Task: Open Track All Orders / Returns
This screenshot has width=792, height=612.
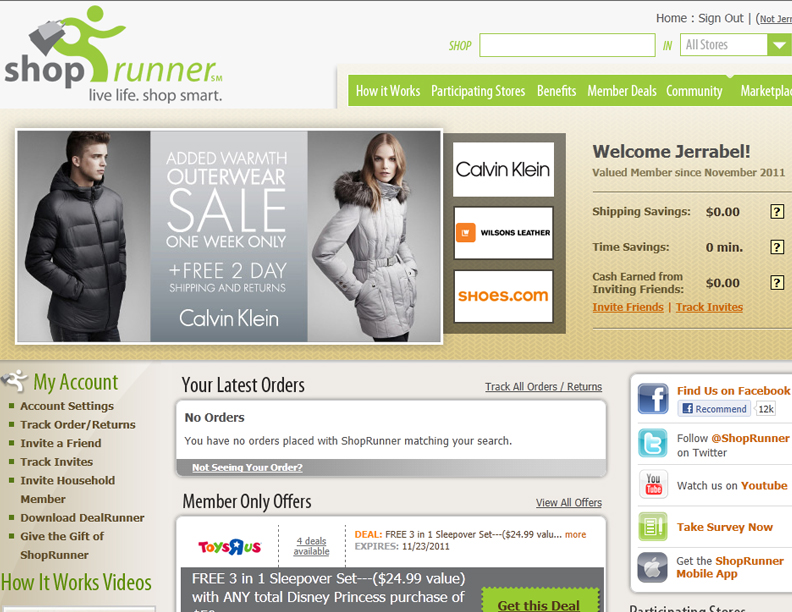Action: [543, 387]
